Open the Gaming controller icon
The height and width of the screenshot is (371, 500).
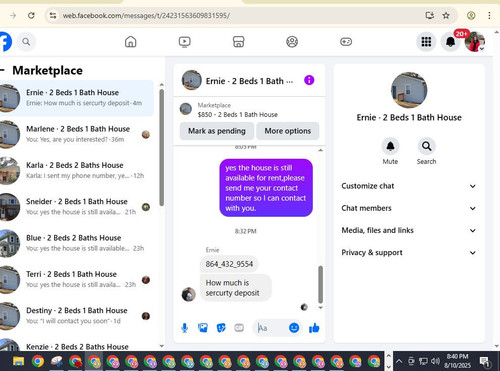pos(346,42)
